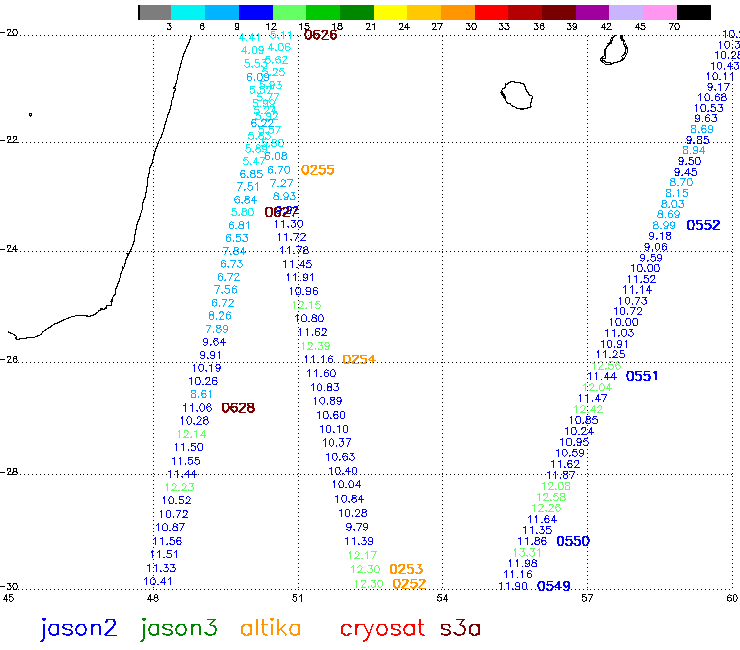Click the blue value 11.98
The image size is (740, 650).
pyautogui.click(x=523, y=564)
